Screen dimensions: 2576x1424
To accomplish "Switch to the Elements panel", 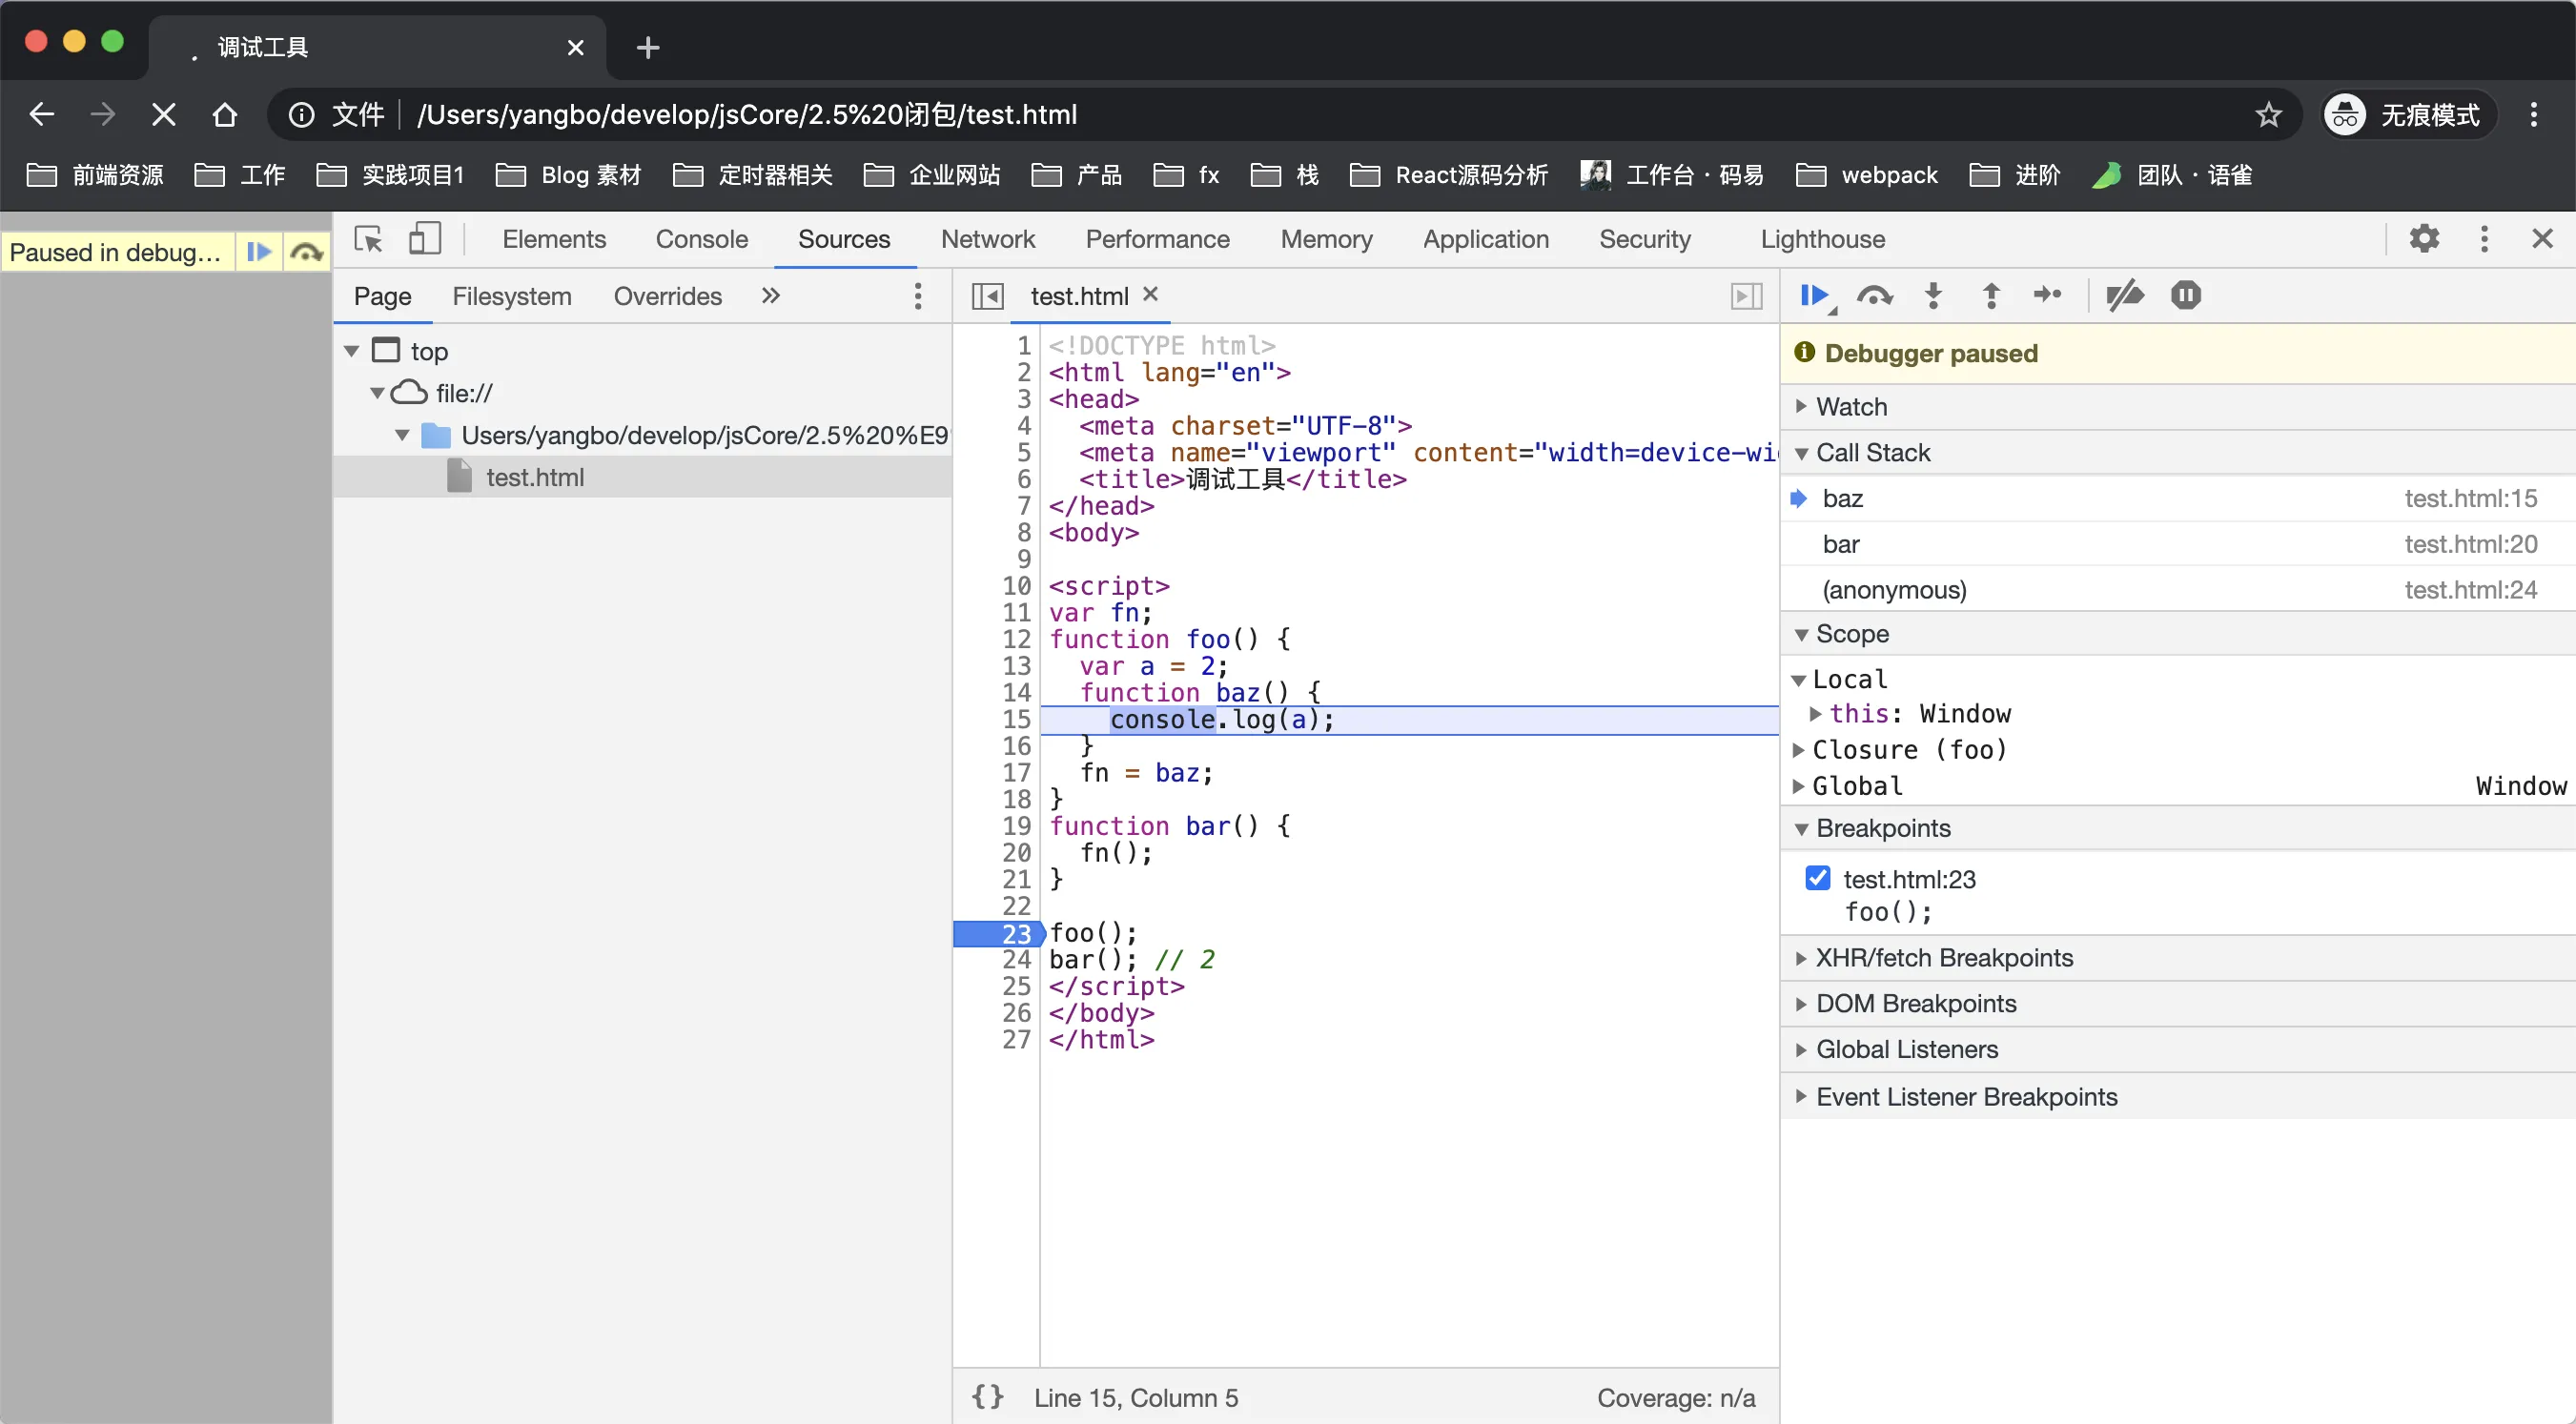I will pyautogui.click(x=554, y=239).
